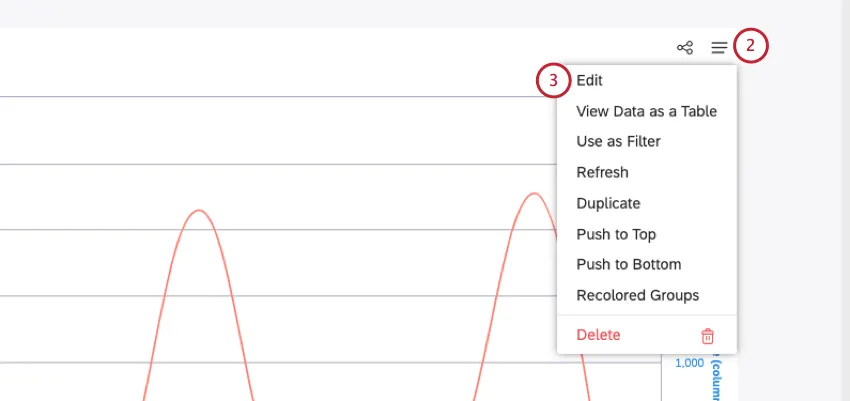Click the red trash can icon

(707, 336)
